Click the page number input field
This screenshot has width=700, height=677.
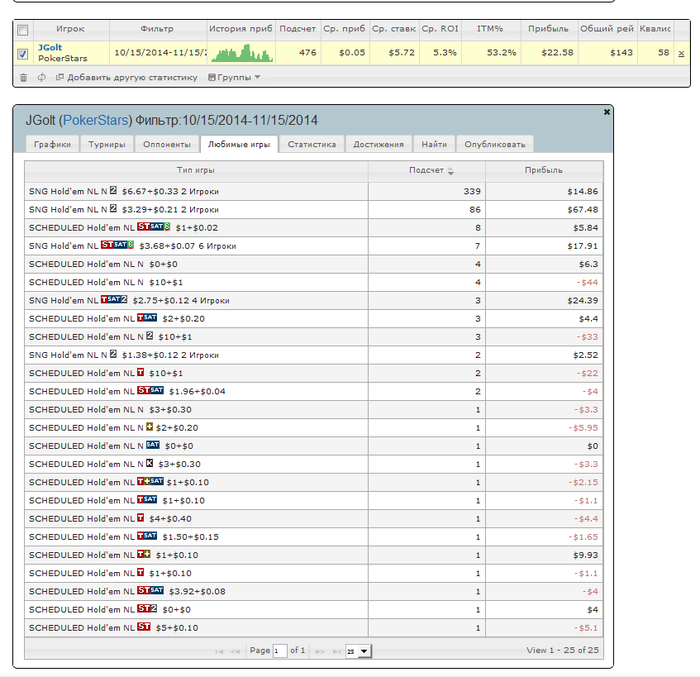point(279,651)
